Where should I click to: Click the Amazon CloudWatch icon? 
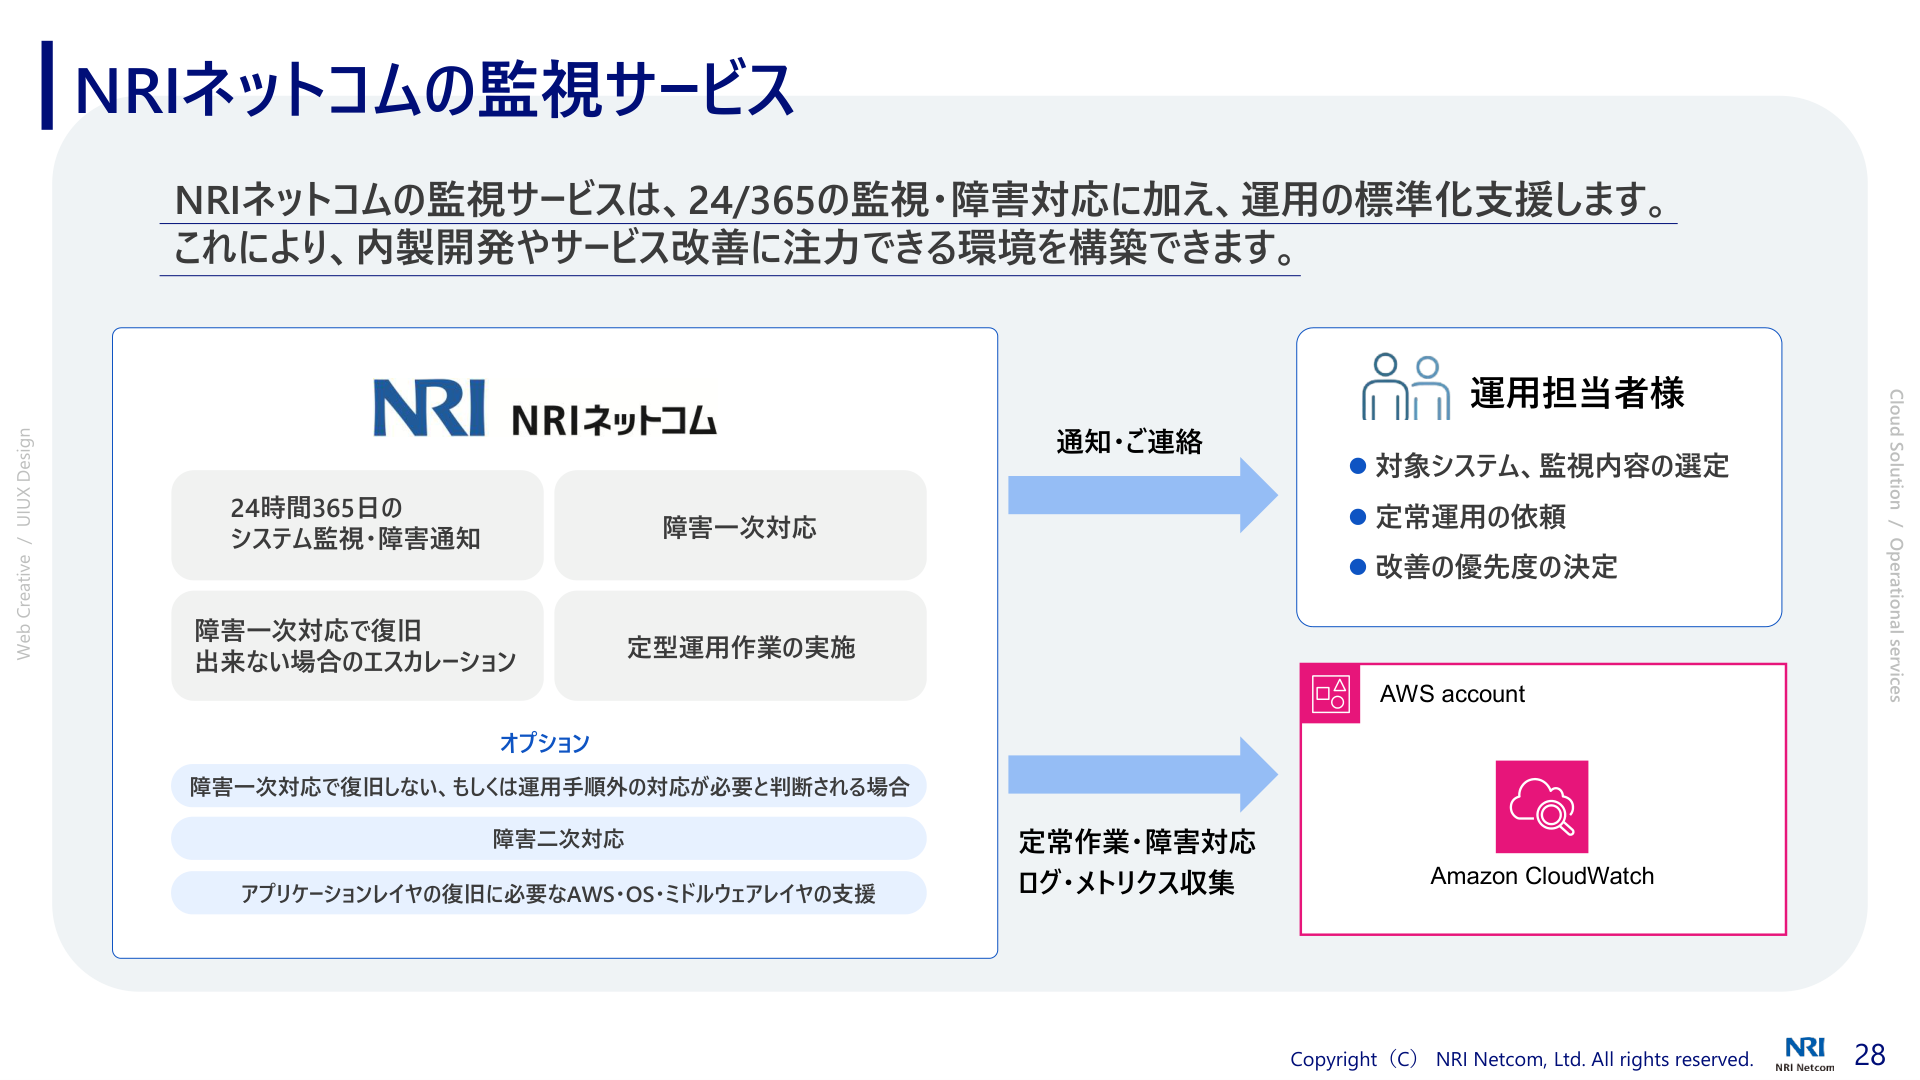tap(1541, 806)
